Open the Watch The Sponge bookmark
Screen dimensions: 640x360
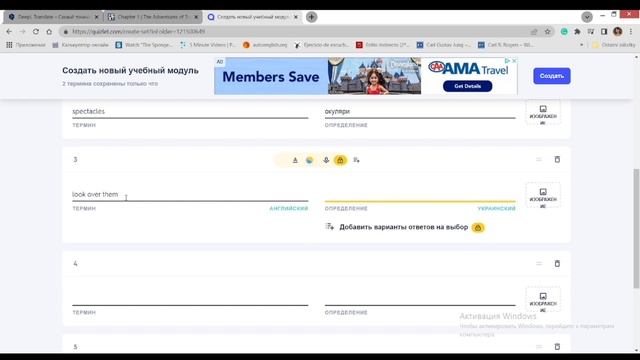[144, 45]
